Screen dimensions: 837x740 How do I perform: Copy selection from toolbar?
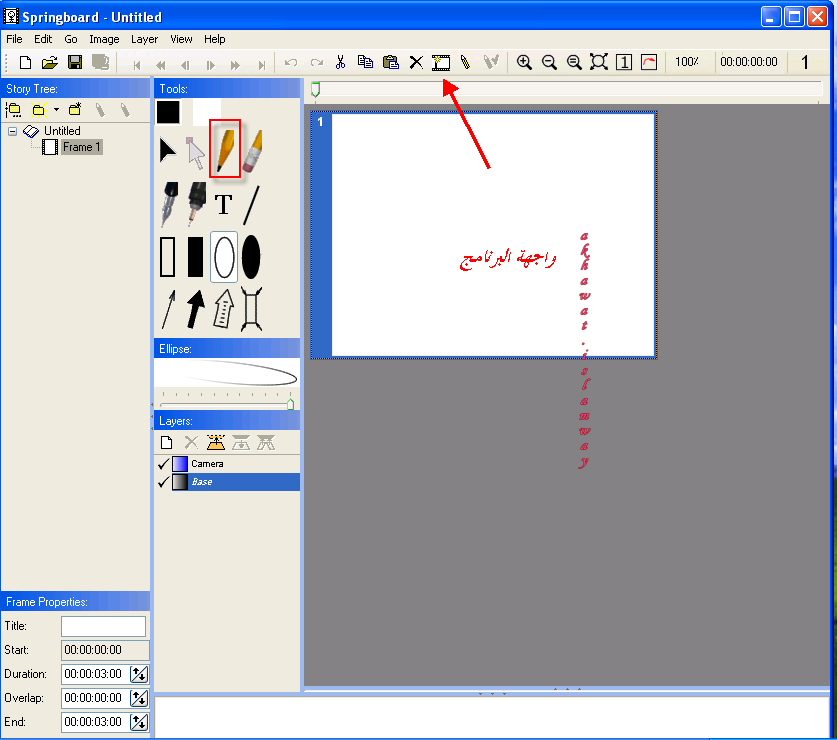click(x=365, y=62)
